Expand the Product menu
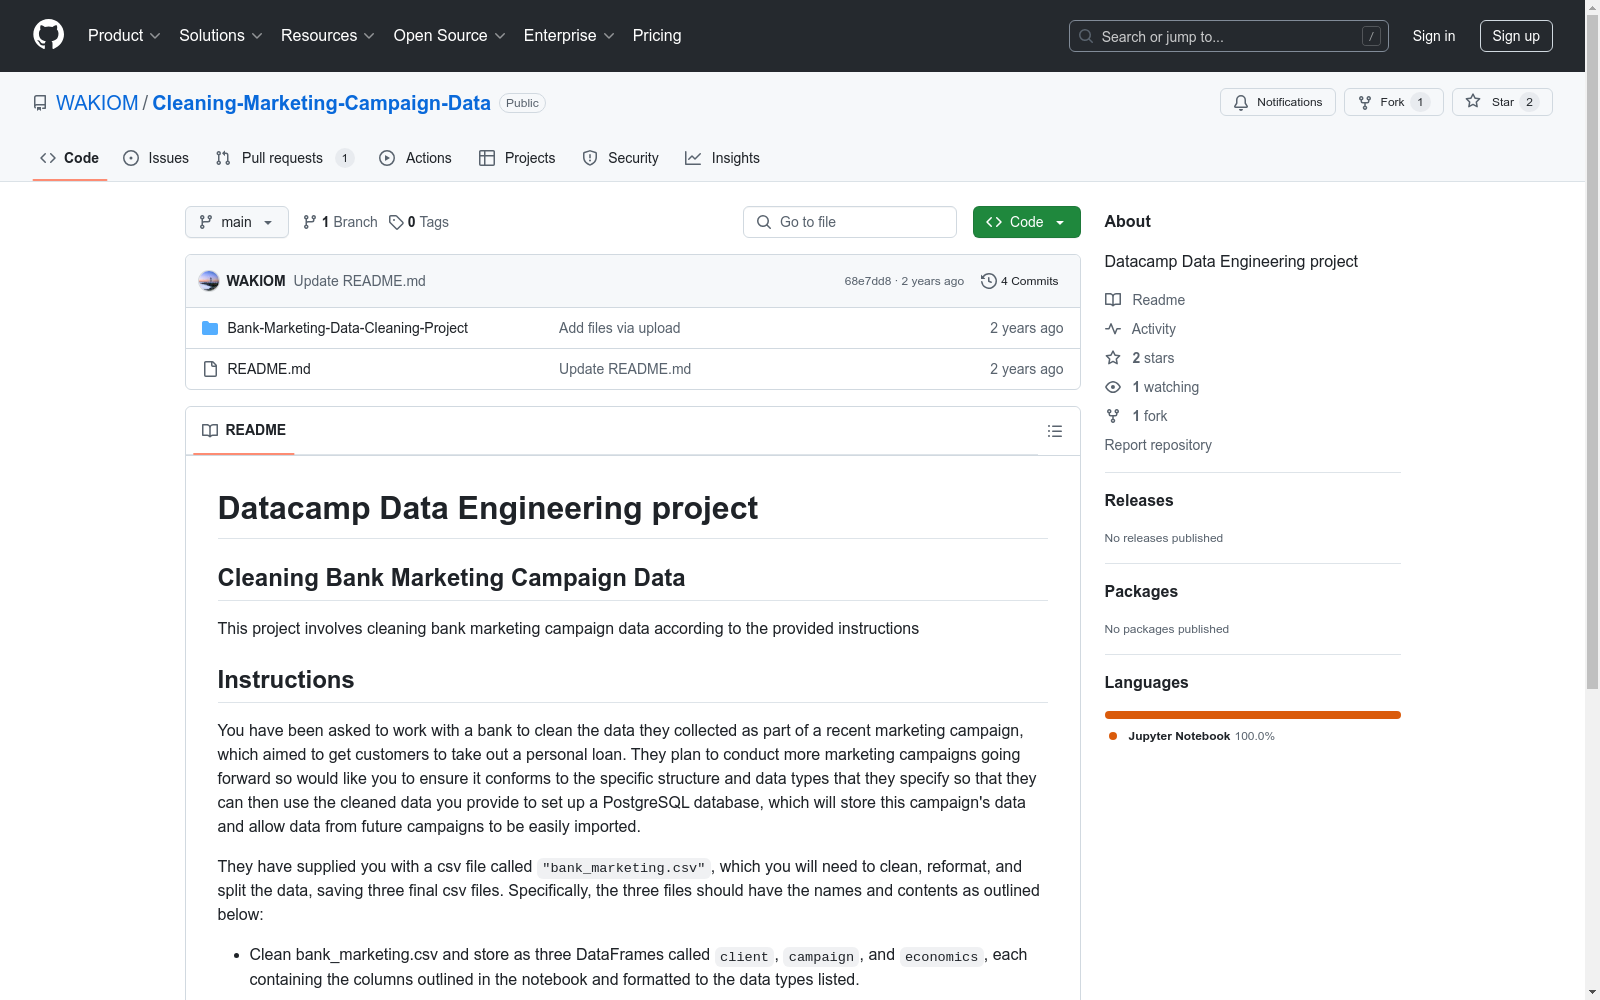The width and height of the screenshot is (1600, 1000). [124, 36]
